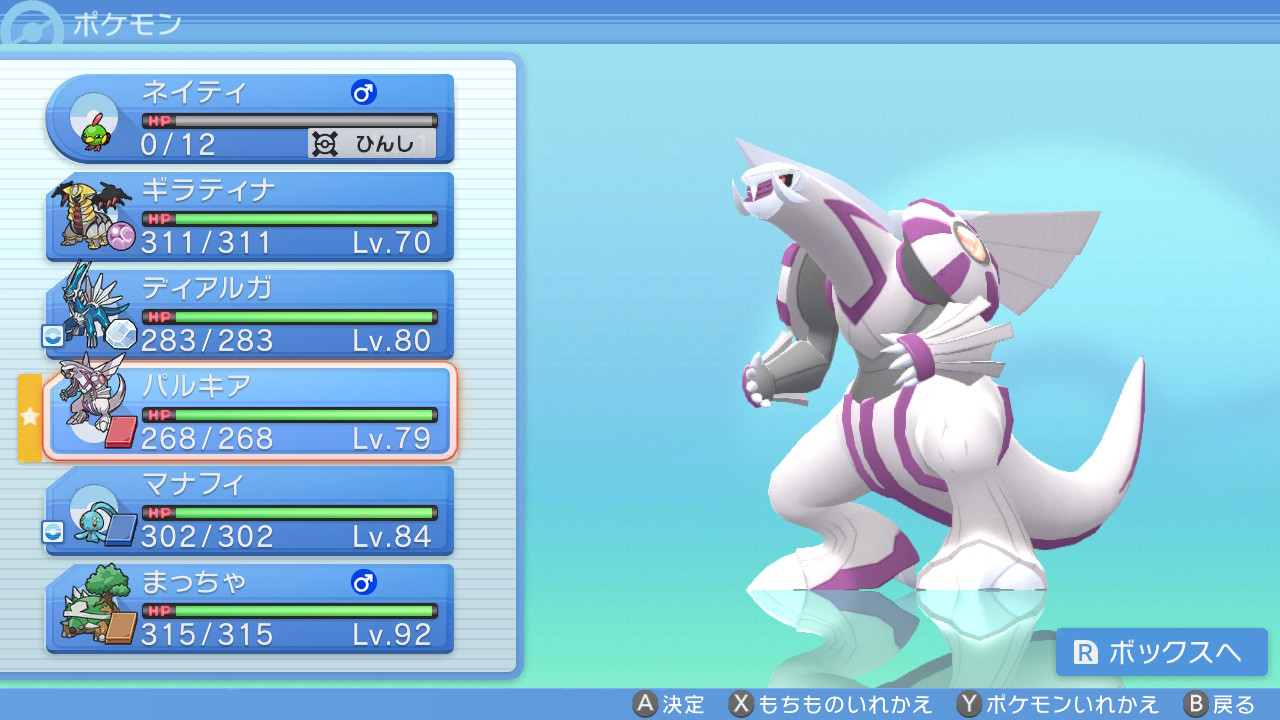
Task: Click the パルキア sprite icon
Action: point(92,392)
